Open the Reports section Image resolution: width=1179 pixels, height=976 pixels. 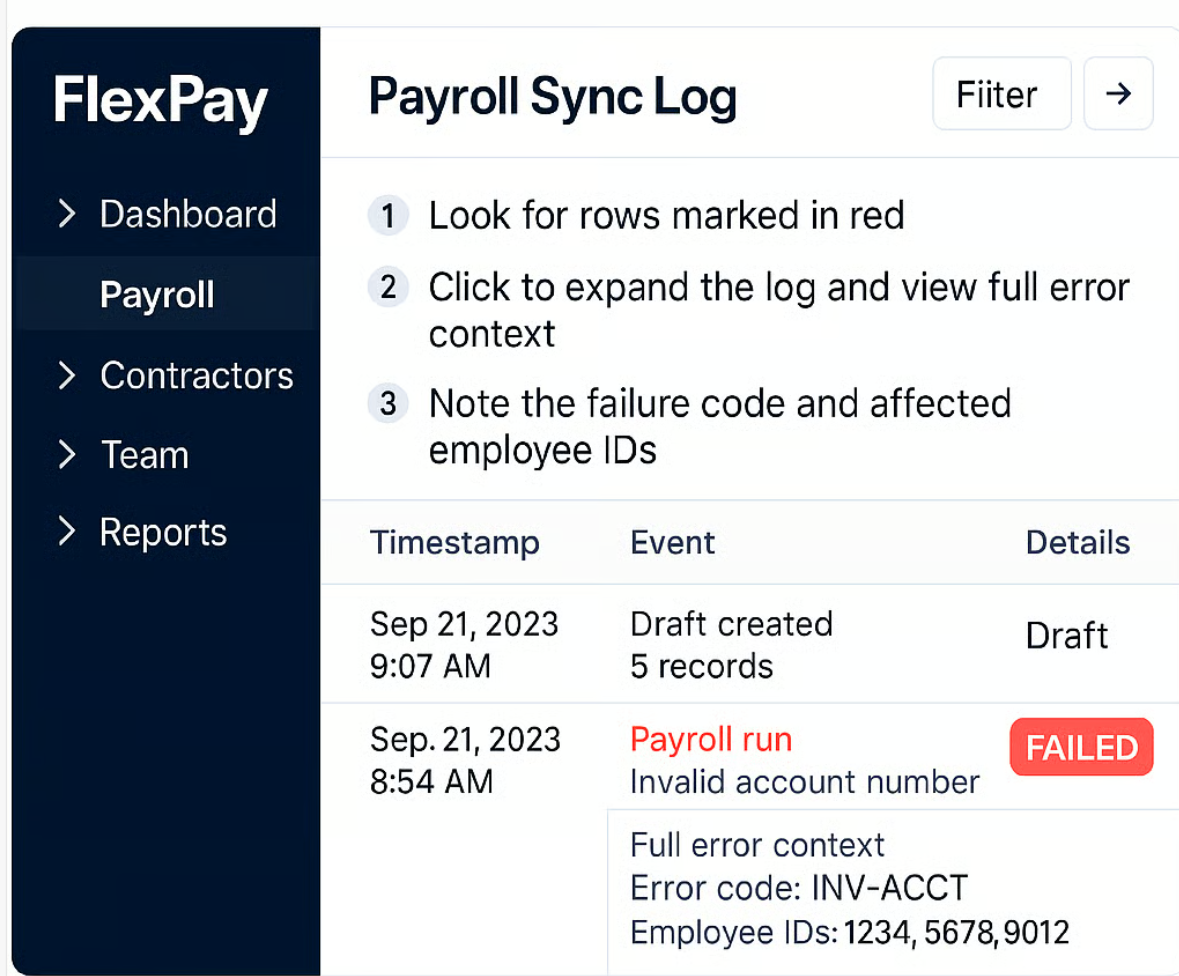163,532
